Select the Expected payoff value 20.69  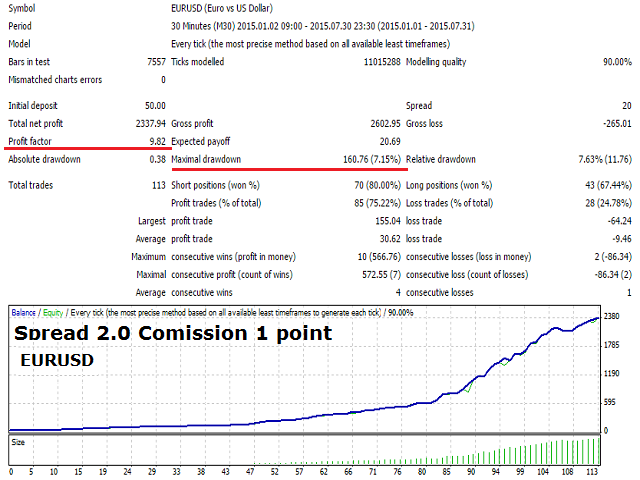(x=390, y=142)
